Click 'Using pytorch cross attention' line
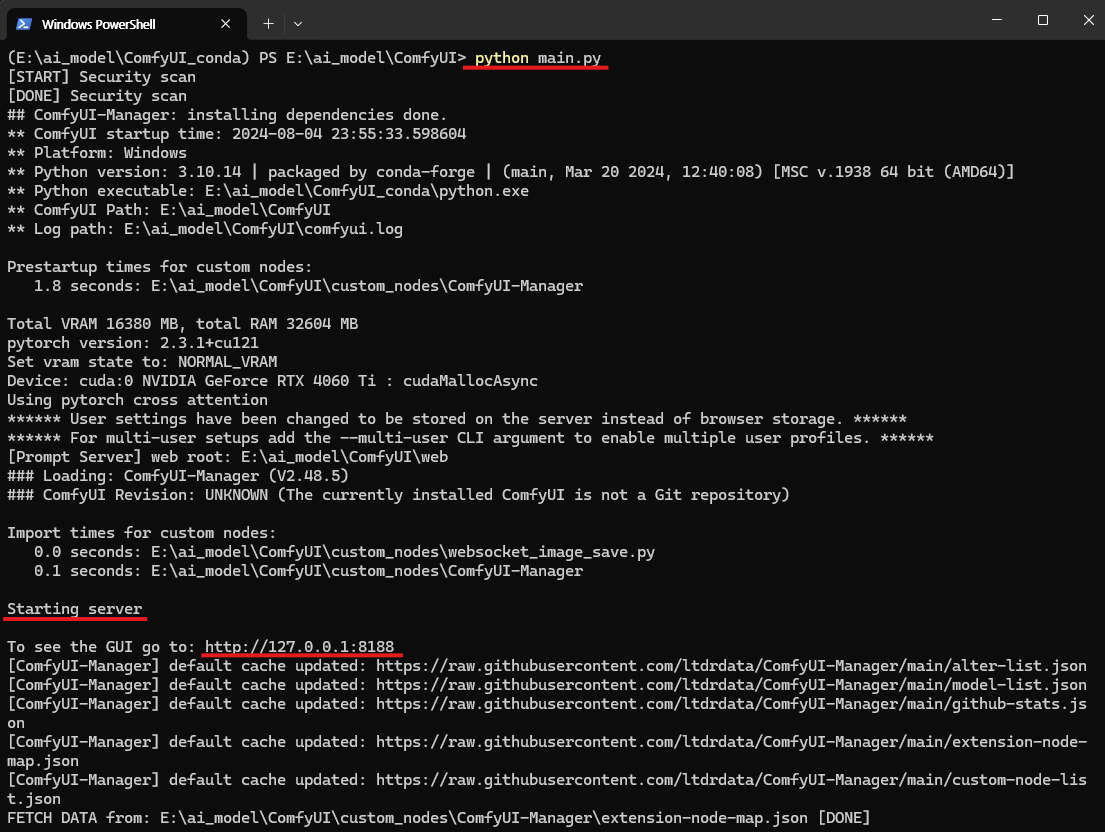 click(137, 400)
